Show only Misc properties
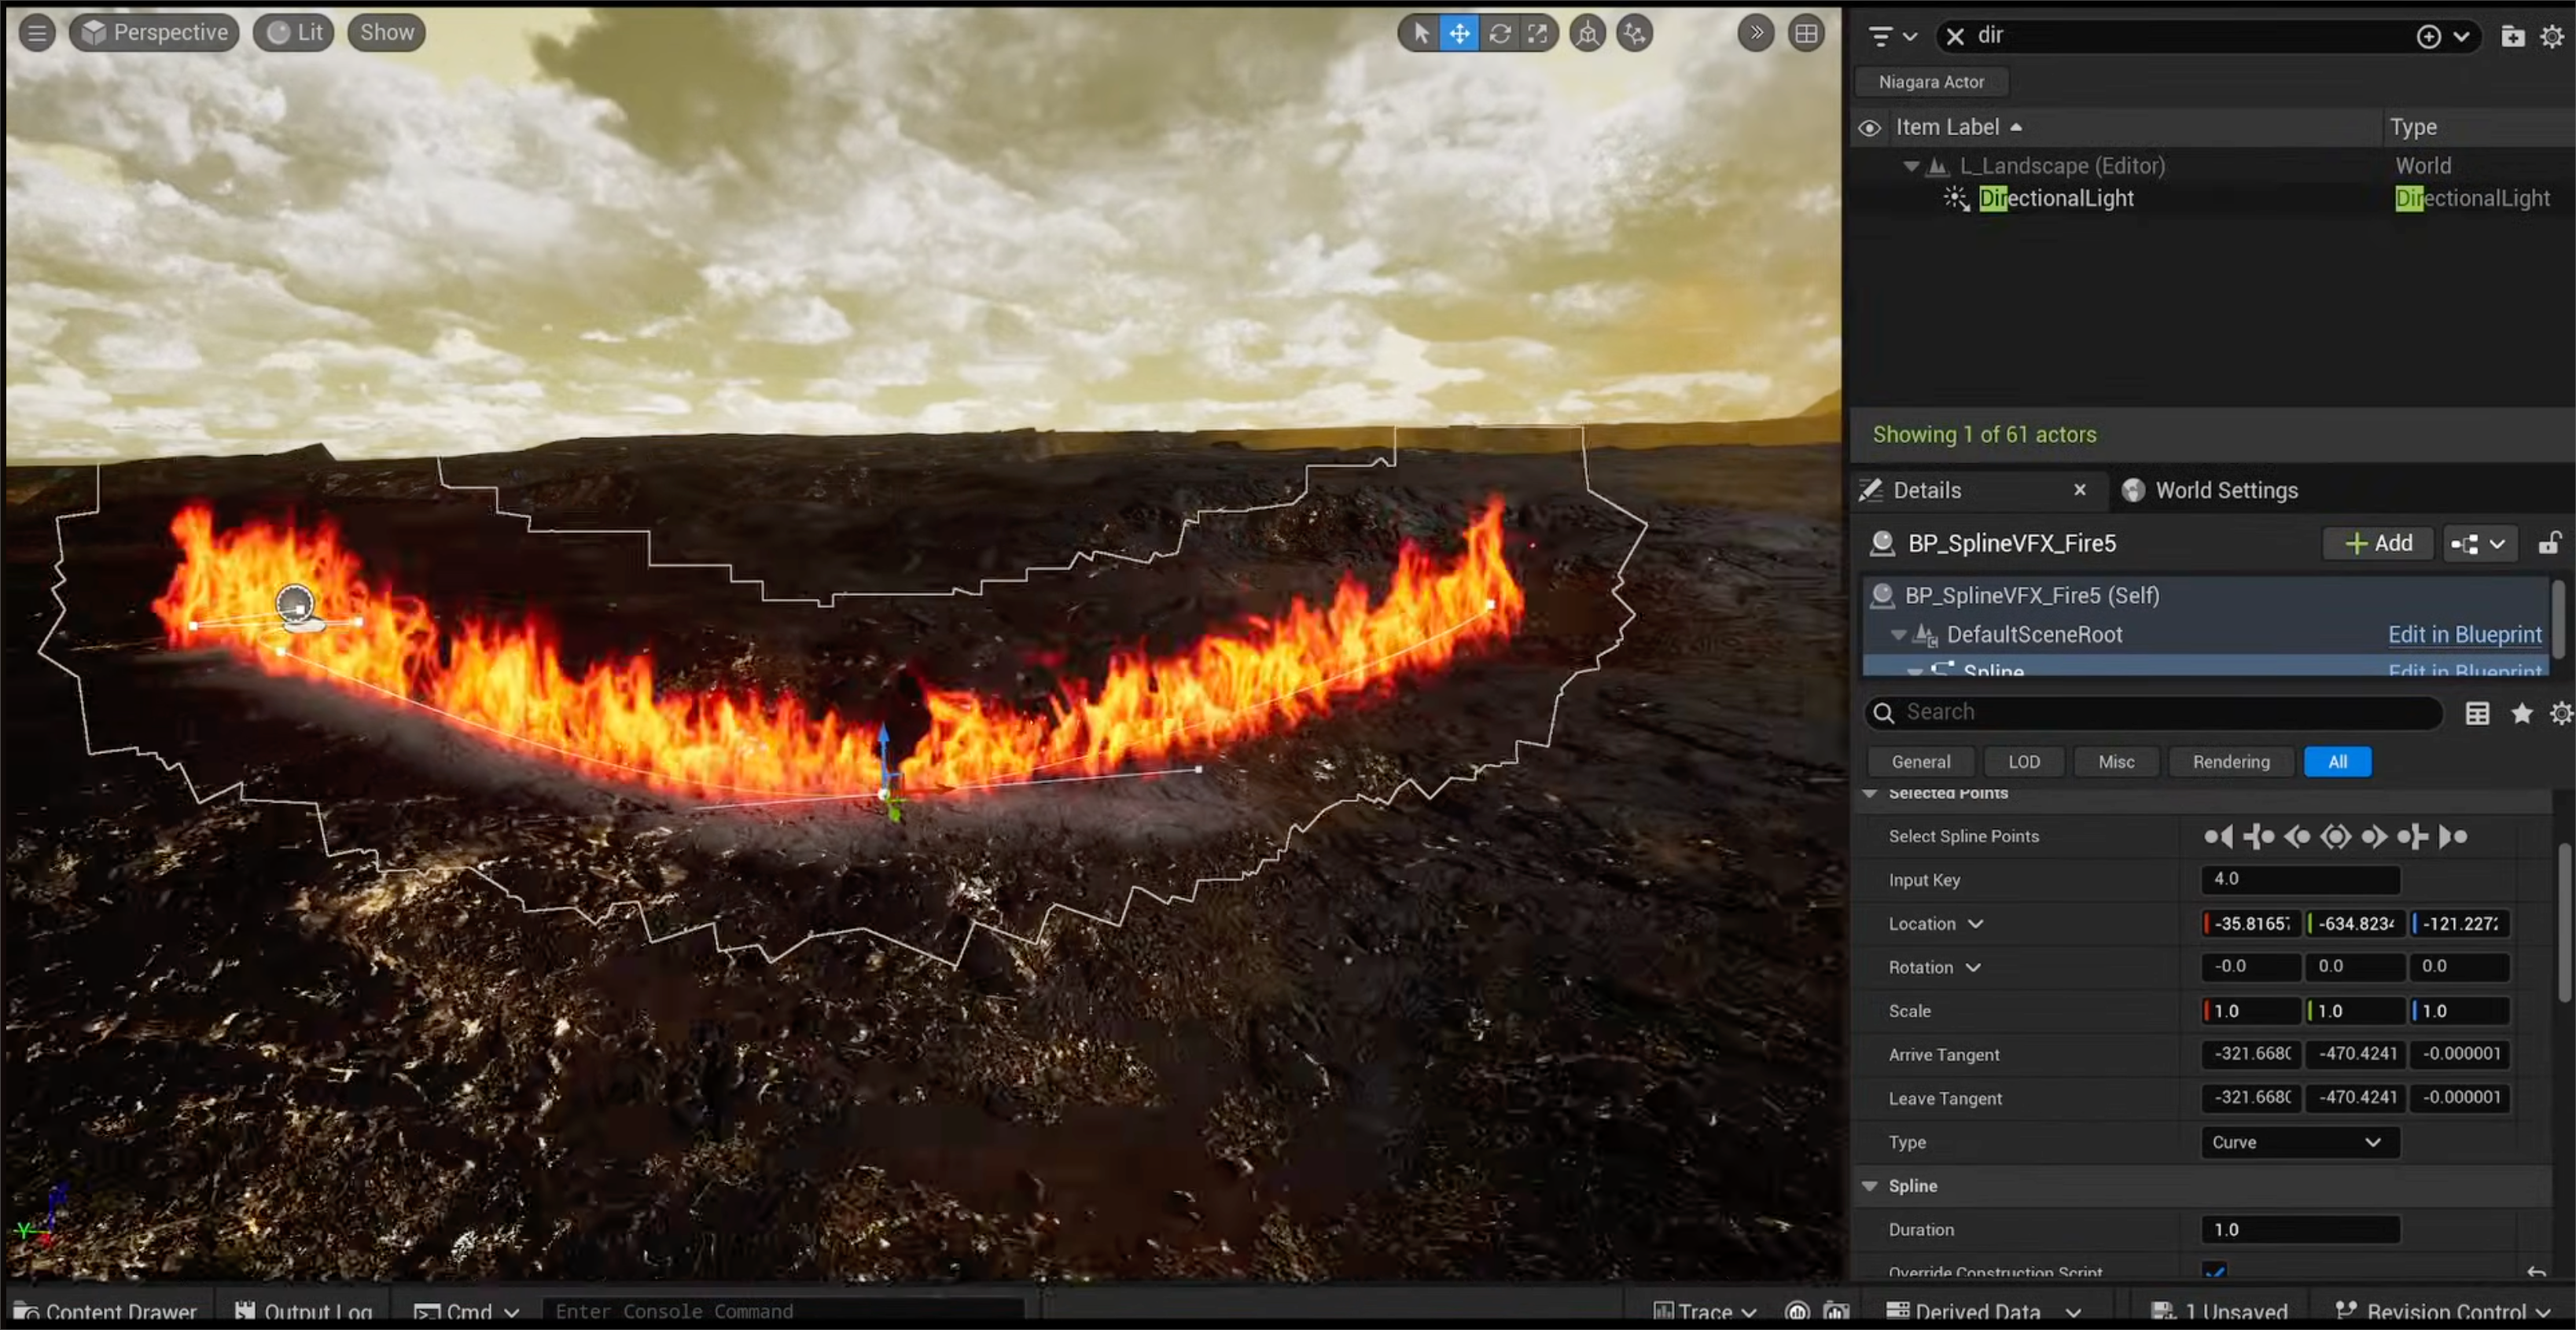Image resolution: width=2576 pixels, height=1330 pixels. click(x=2116, y=762)
